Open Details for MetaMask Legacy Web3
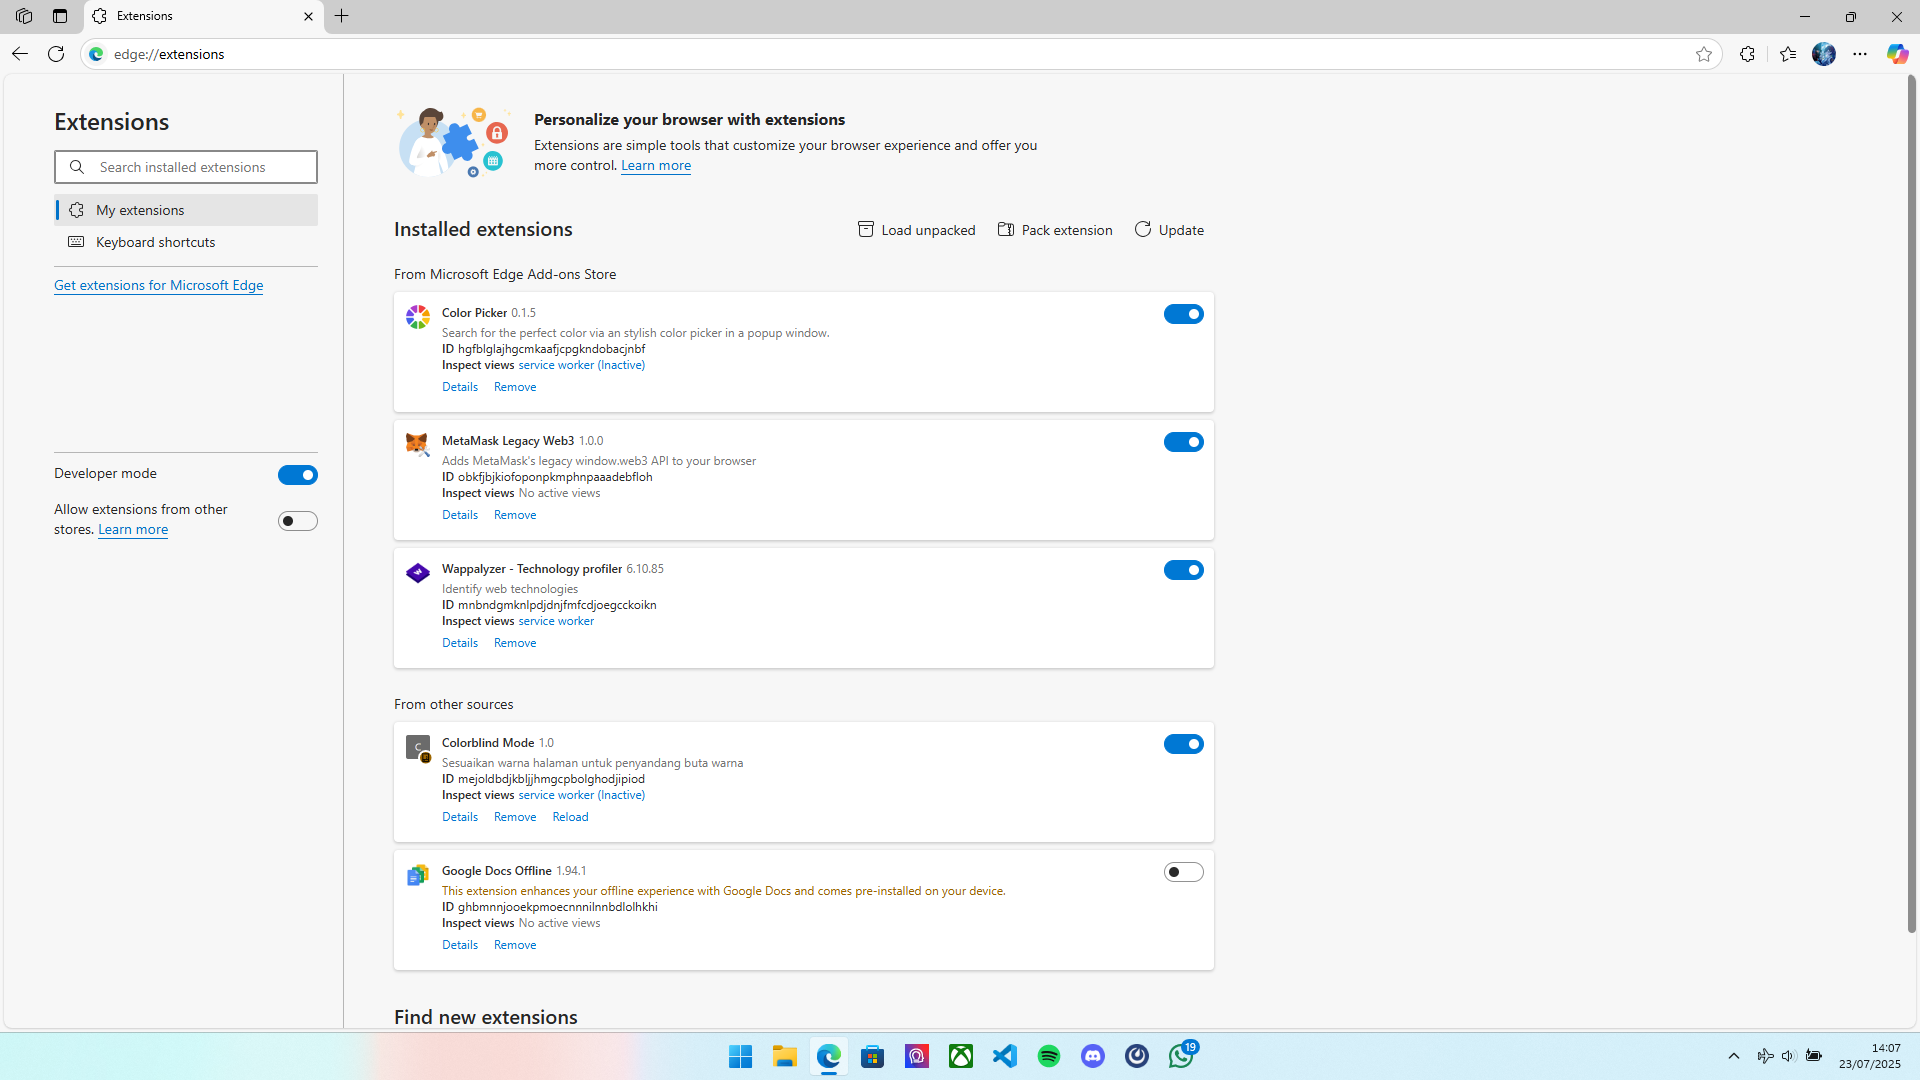This screenshot has width=1920, height=1080. tap(460, 515)
